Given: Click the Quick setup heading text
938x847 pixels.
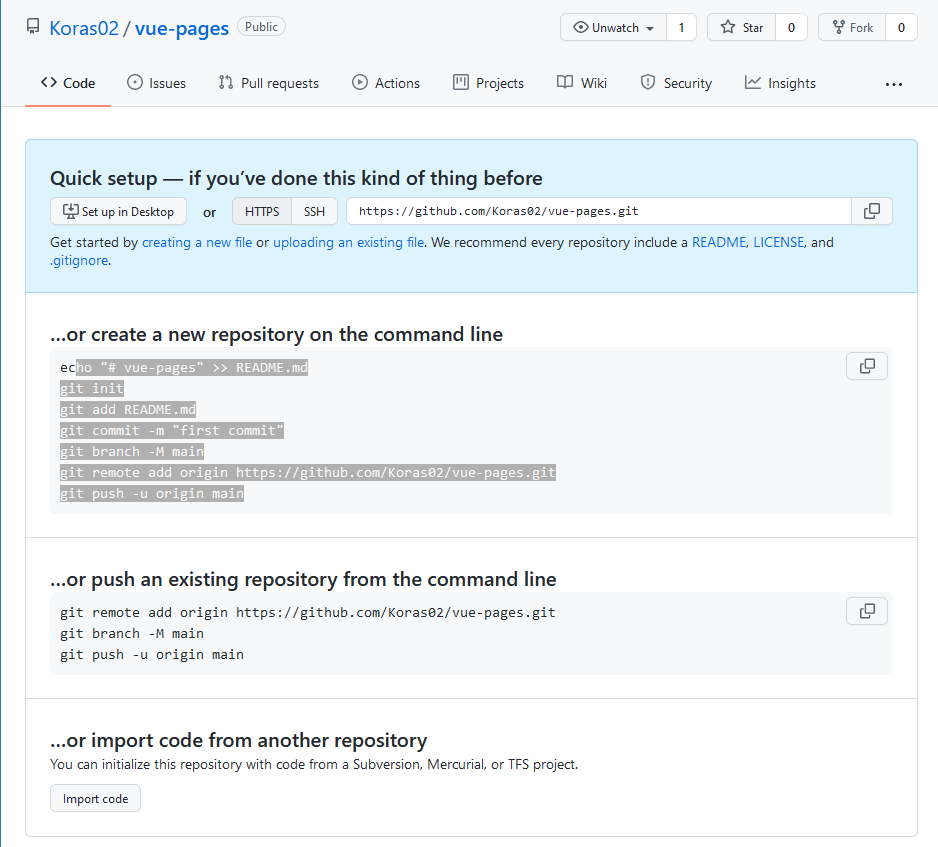Looking at the screenshot, I should click(296, 178).
